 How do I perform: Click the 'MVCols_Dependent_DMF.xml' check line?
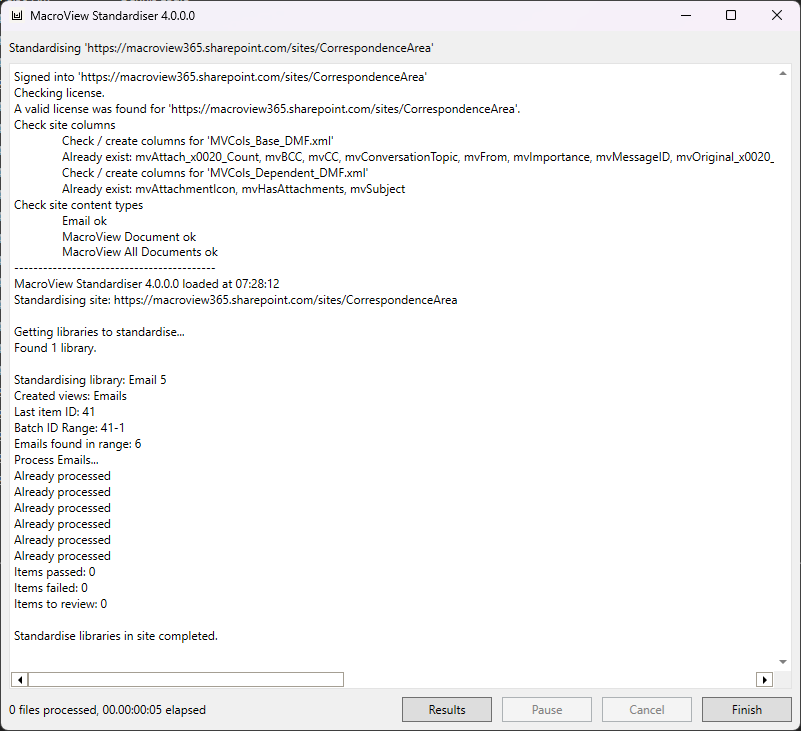click(215, 173)
